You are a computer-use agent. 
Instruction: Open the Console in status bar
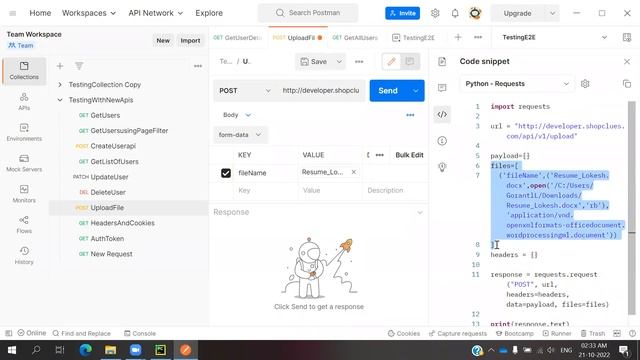tap(140, 333)
